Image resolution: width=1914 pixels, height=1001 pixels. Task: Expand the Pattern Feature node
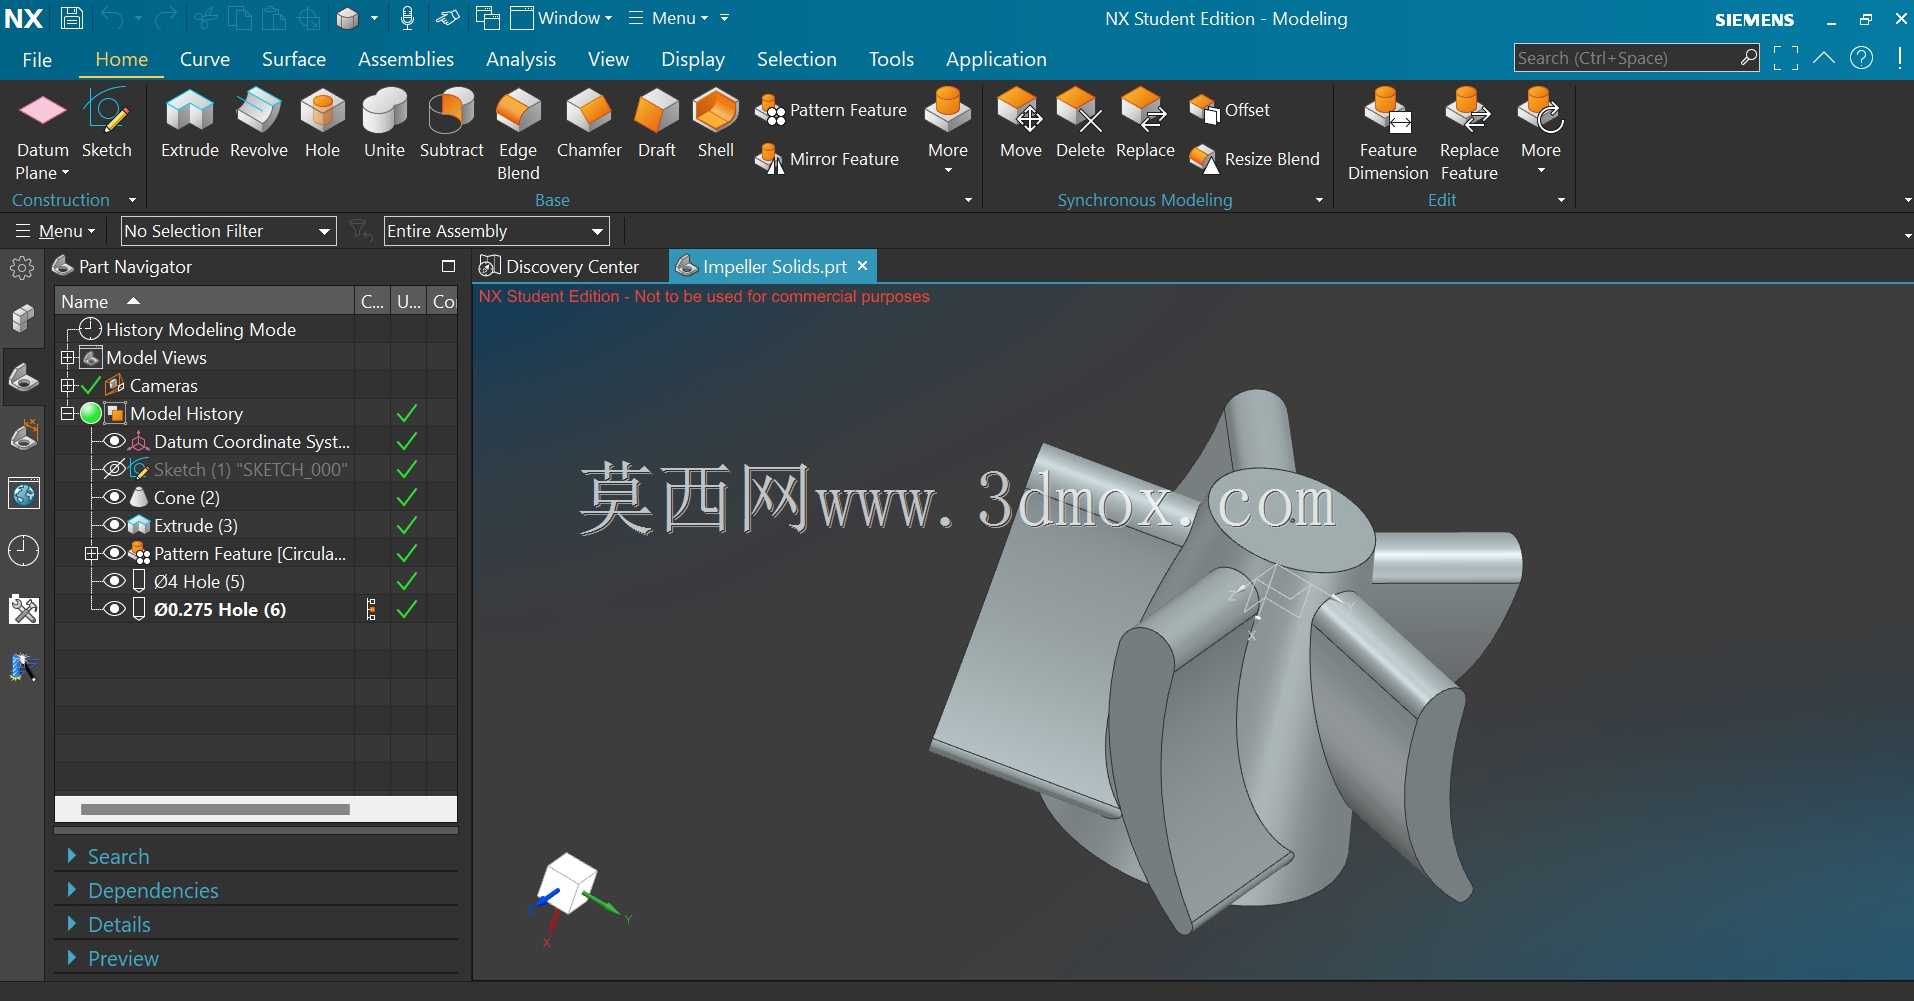(x=91, y=553)
